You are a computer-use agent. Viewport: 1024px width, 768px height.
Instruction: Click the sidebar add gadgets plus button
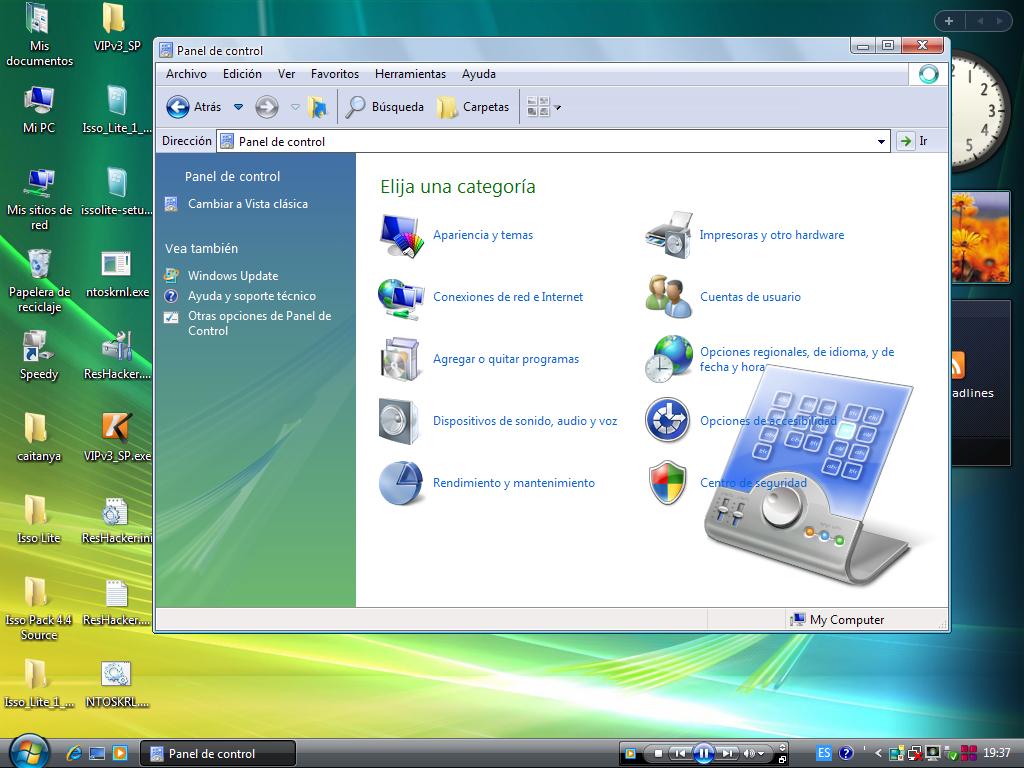(949, 21)
